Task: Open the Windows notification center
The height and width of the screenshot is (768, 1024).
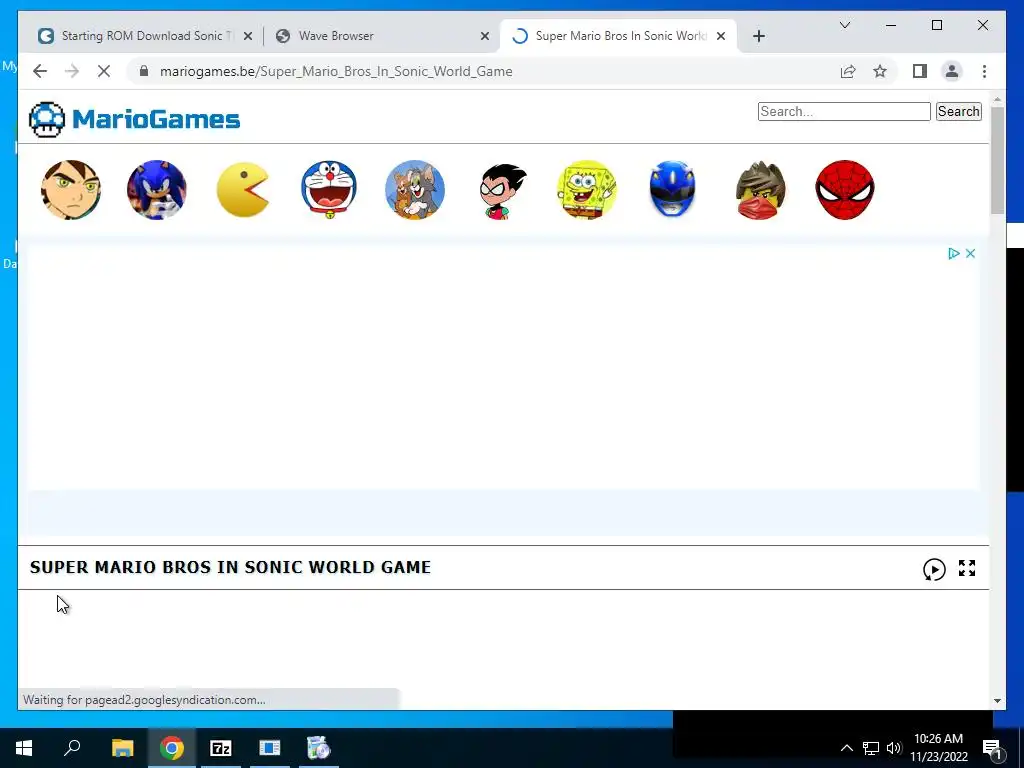Action: click(x=991, y=748)
